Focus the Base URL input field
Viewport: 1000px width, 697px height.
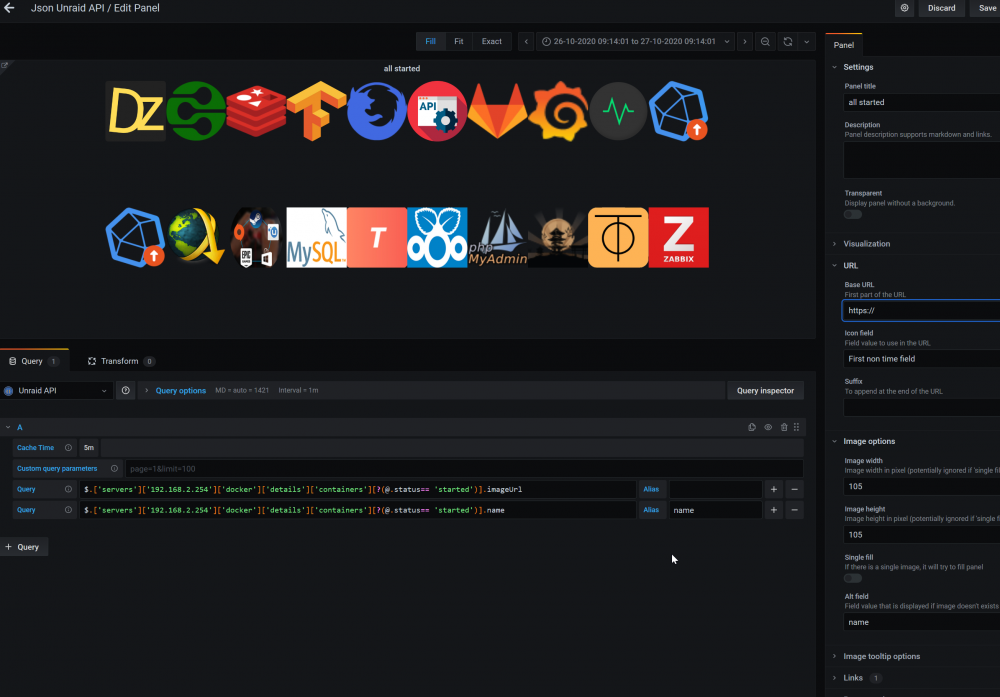[x=922, y=311]
